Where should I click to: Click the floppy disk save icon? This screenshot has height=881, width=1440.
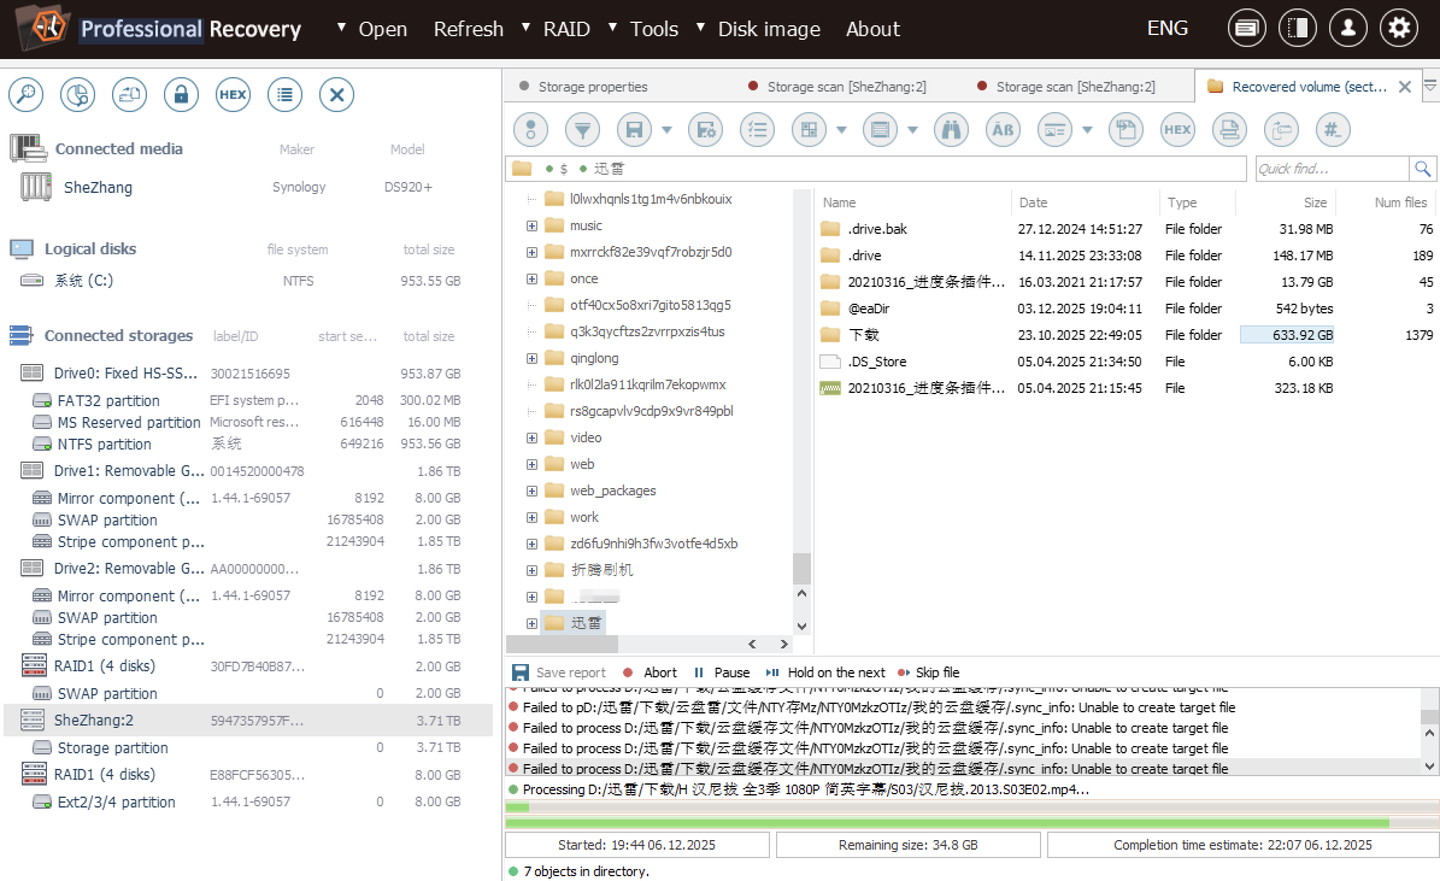(x=634, y=129)
